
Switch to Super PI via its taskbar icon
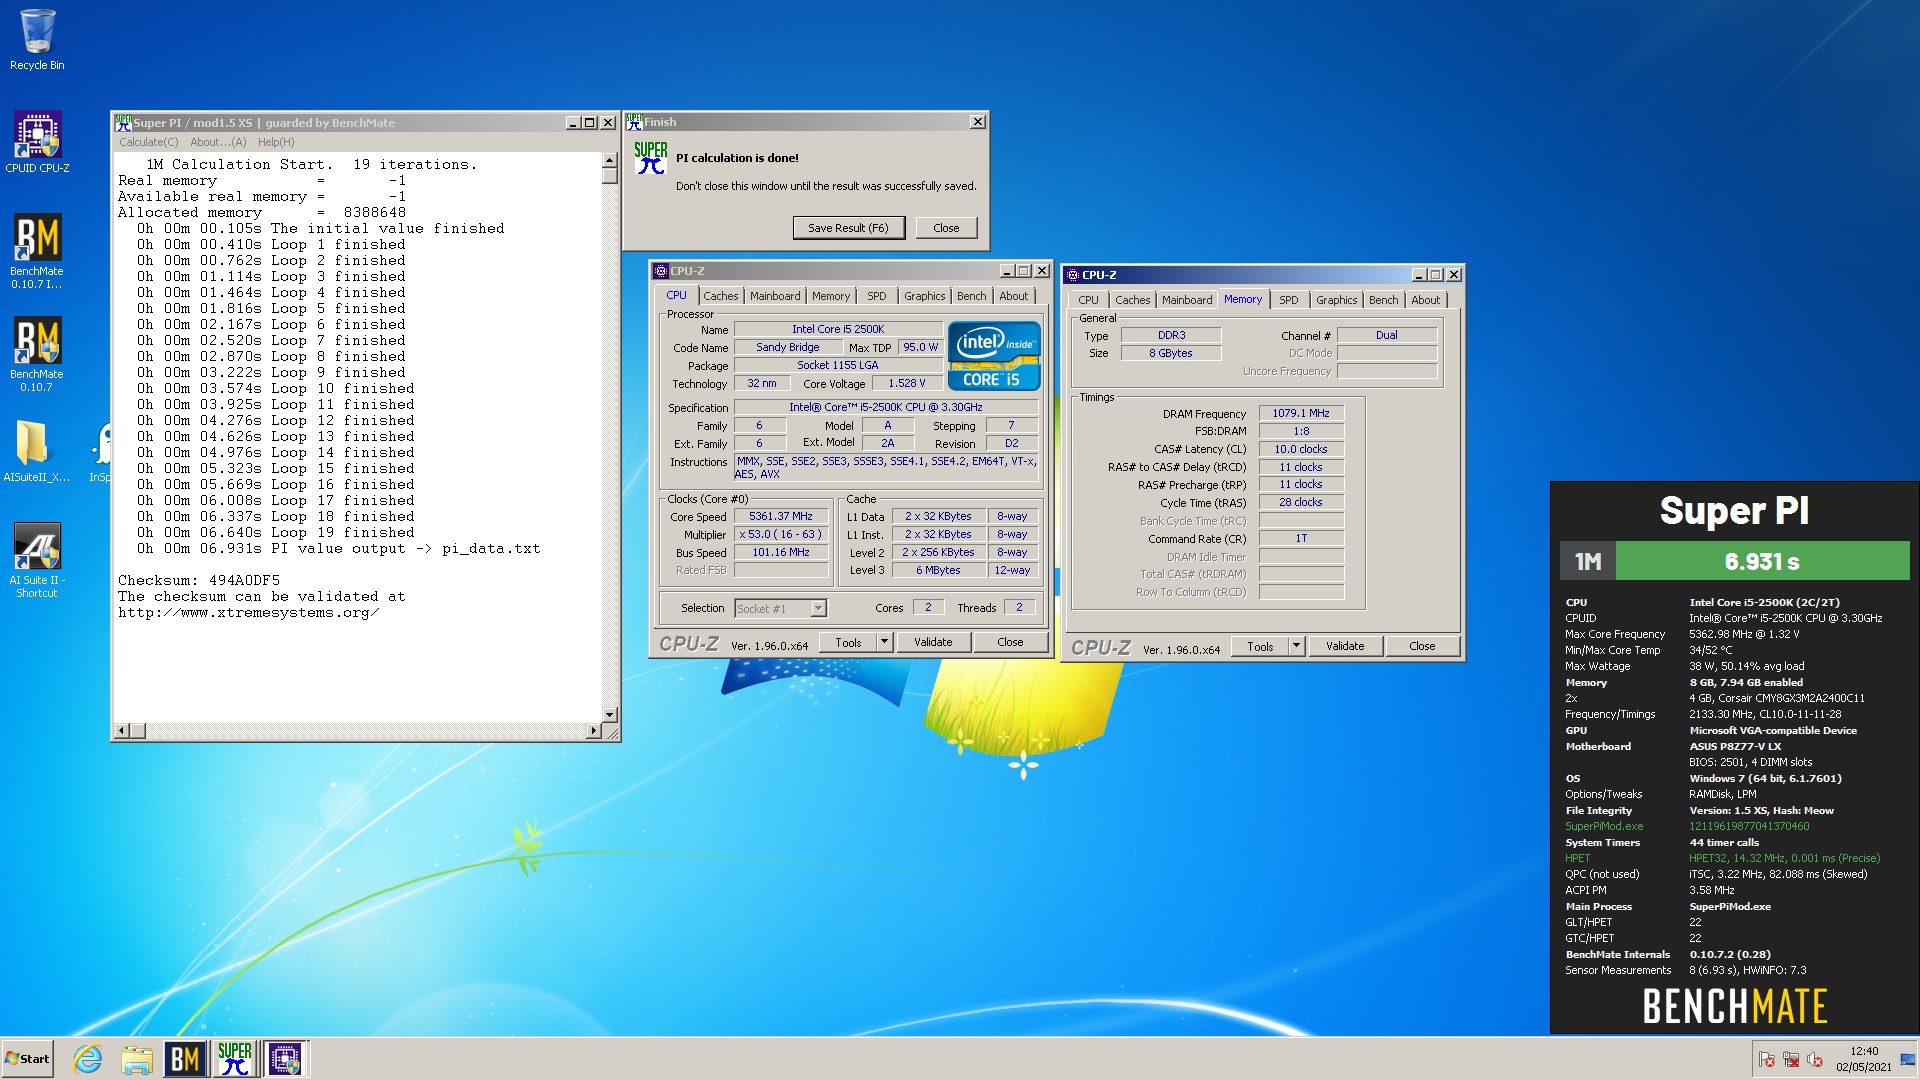coord(235,1059)
